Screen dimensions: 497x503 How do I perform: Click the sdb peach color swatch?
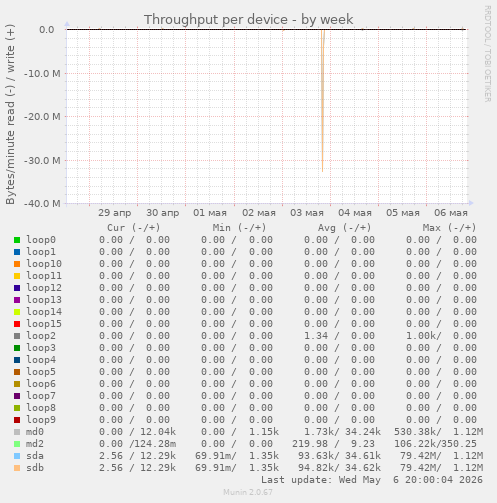click(x=17, y=468)
